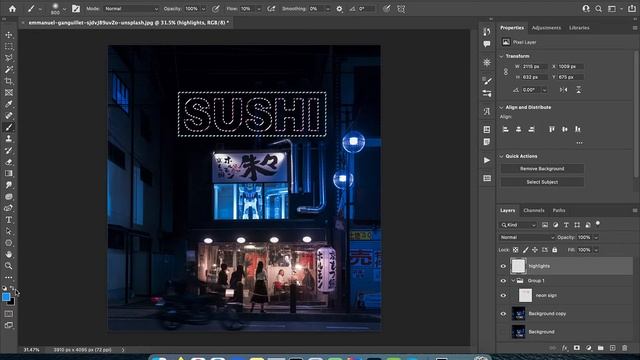Image resolution: width=640 pixels, height=360 pixels.
Task: Collapse the Align and Distribute section
Action: [x=502, y=107]
